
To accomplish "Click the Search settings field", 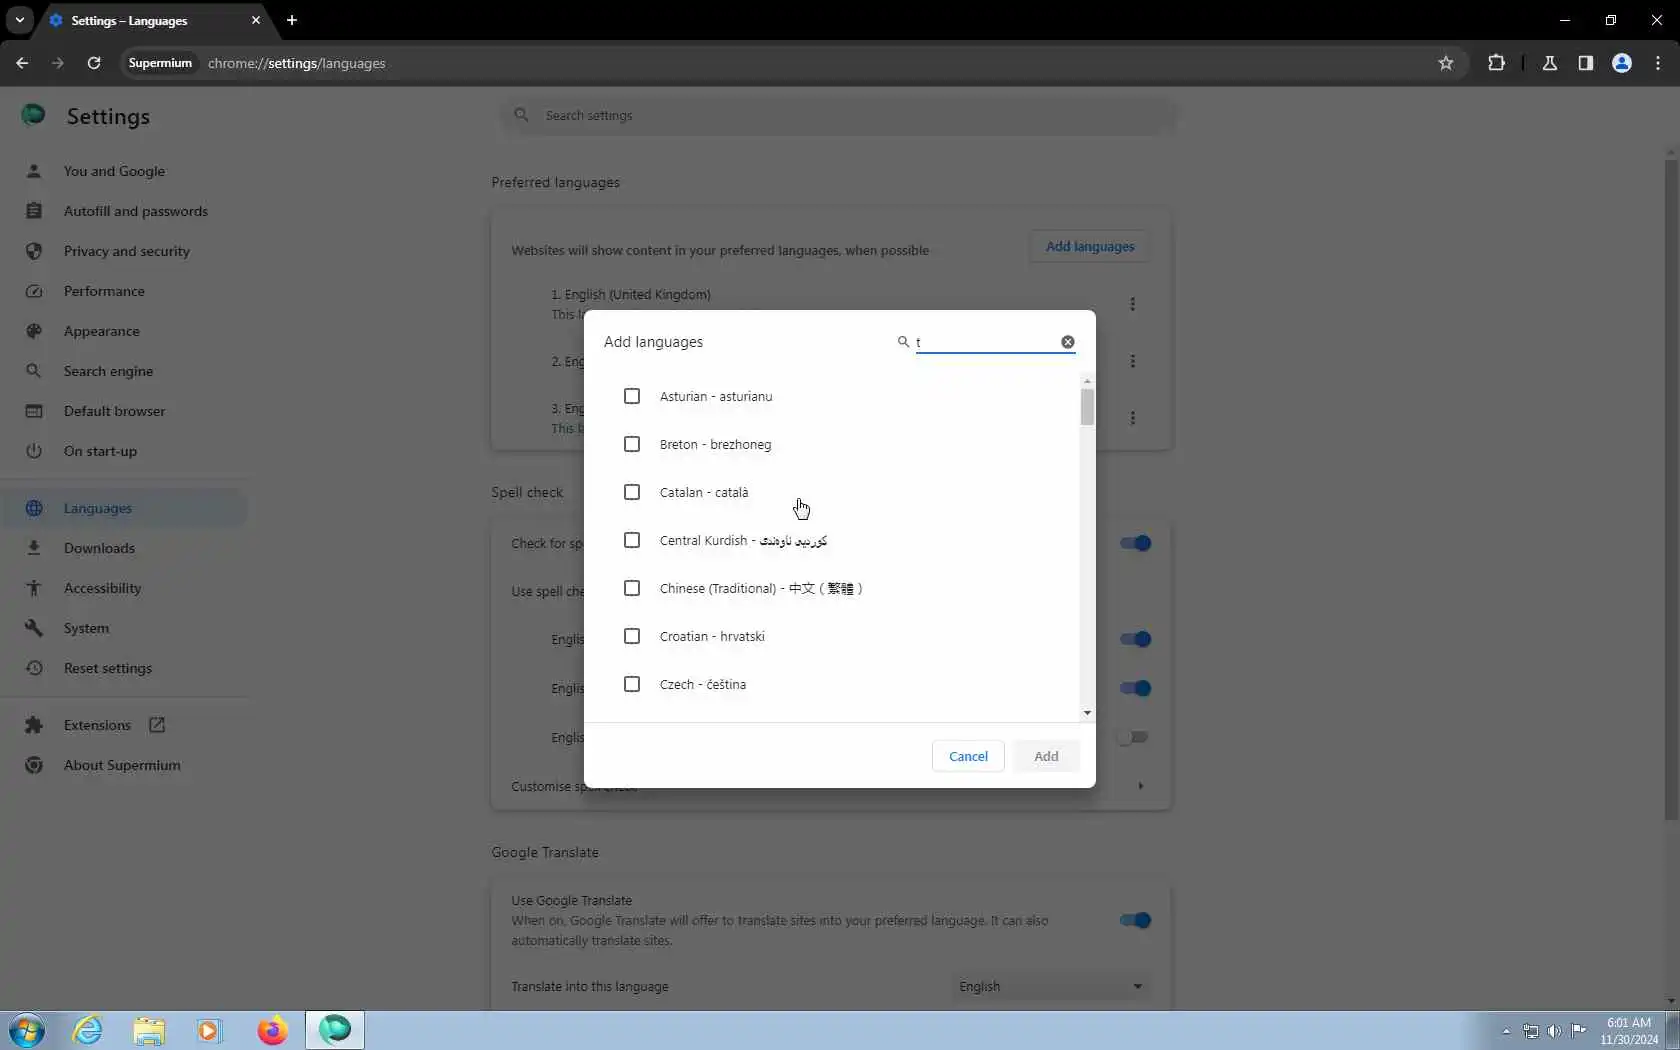I will 840,116.
